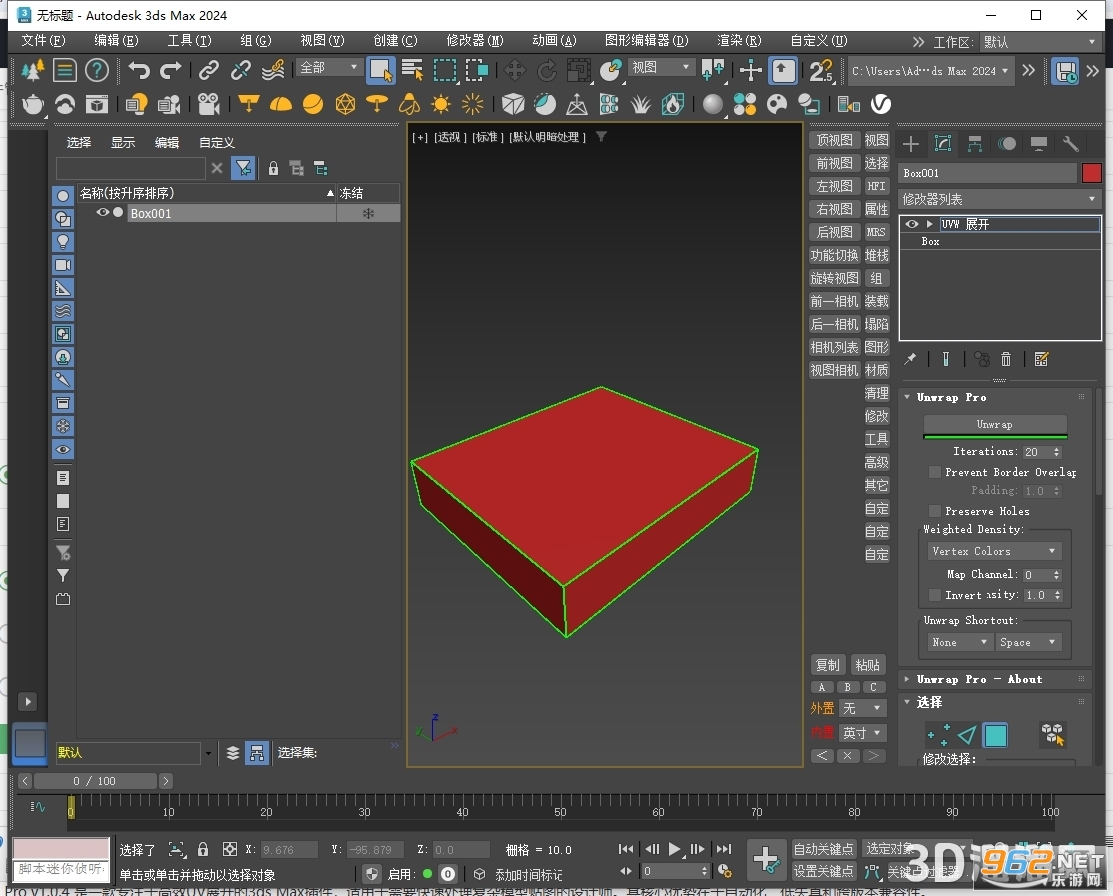
Task: Click Pin Stack icon under modifier list
Action: click(x=910, y=359)
